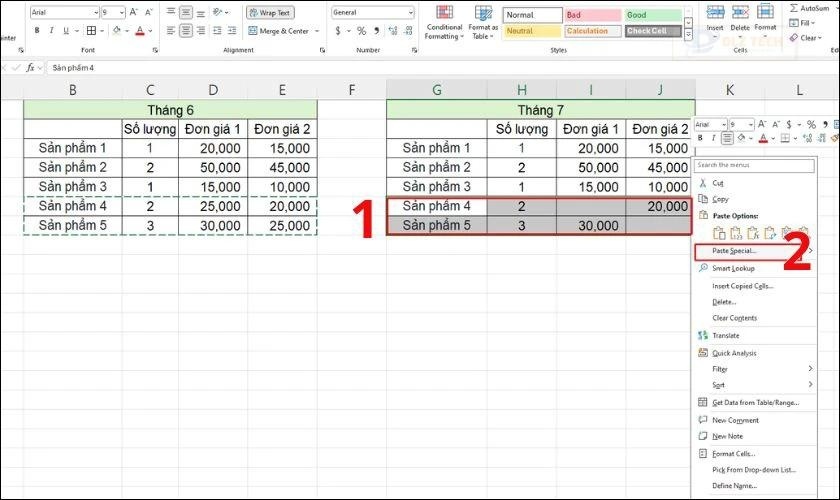
Task: Toggle Underline in ribbon
Action: tap(66, 31)
